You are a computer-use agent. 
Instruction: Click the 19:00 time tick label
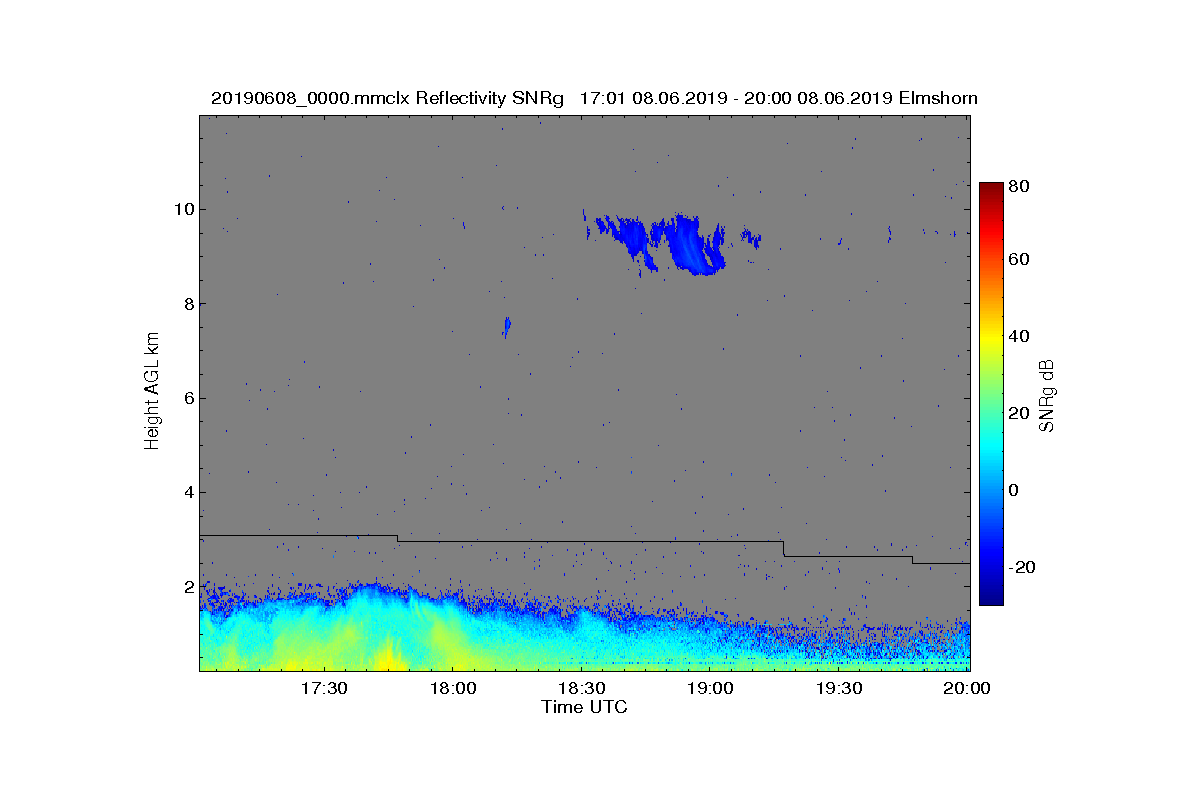[711, 689]
